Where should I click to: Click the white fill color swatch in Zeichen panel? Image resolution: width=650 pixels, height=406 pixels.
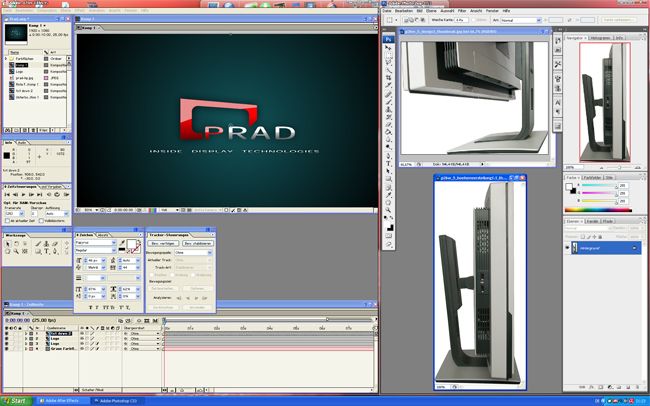click(132, 244)
